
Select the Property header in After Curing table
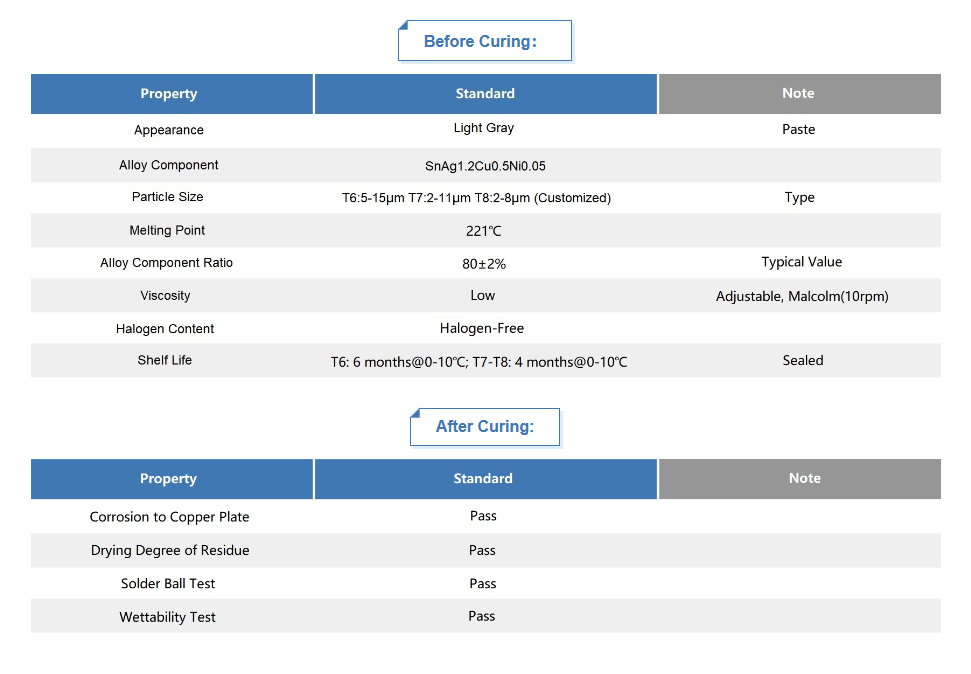172,479
